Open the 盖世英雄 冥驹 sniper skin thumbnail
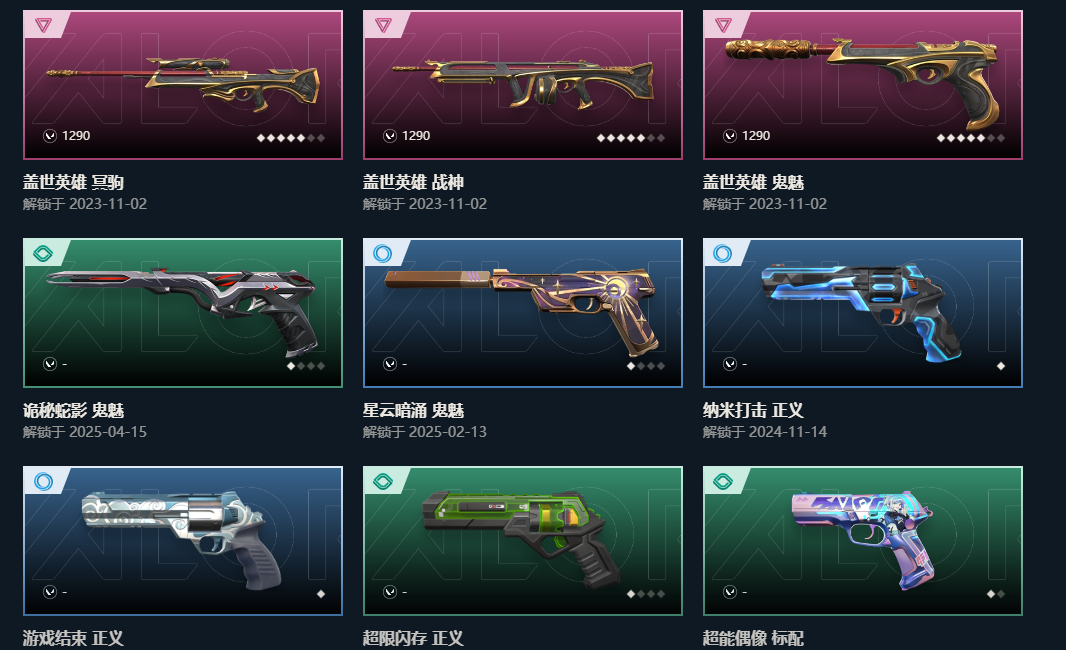 183,85
